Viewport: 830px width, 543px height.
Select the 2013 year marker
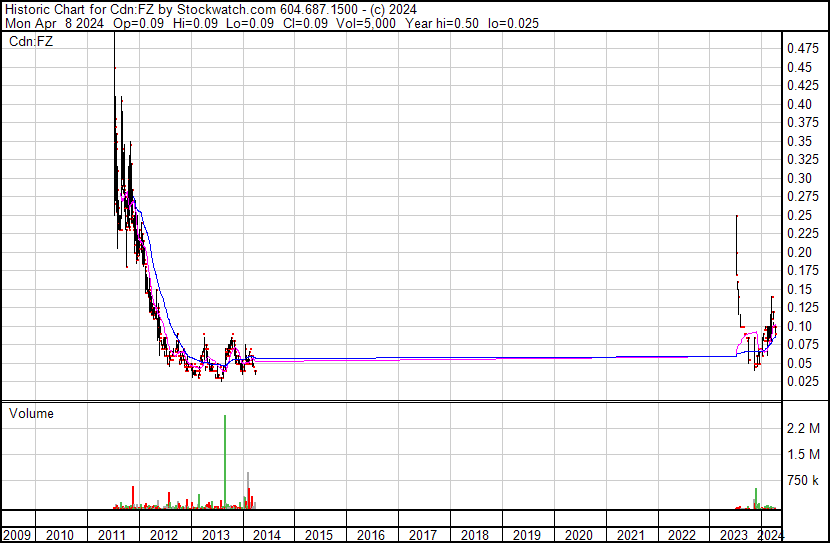click(215, 535)
